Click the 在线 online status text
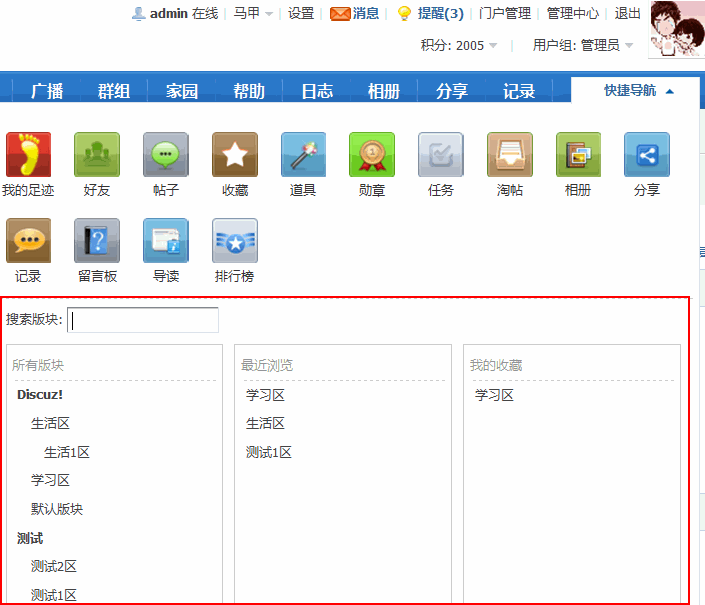Screen dimensions: 705x605 (205, 13)
